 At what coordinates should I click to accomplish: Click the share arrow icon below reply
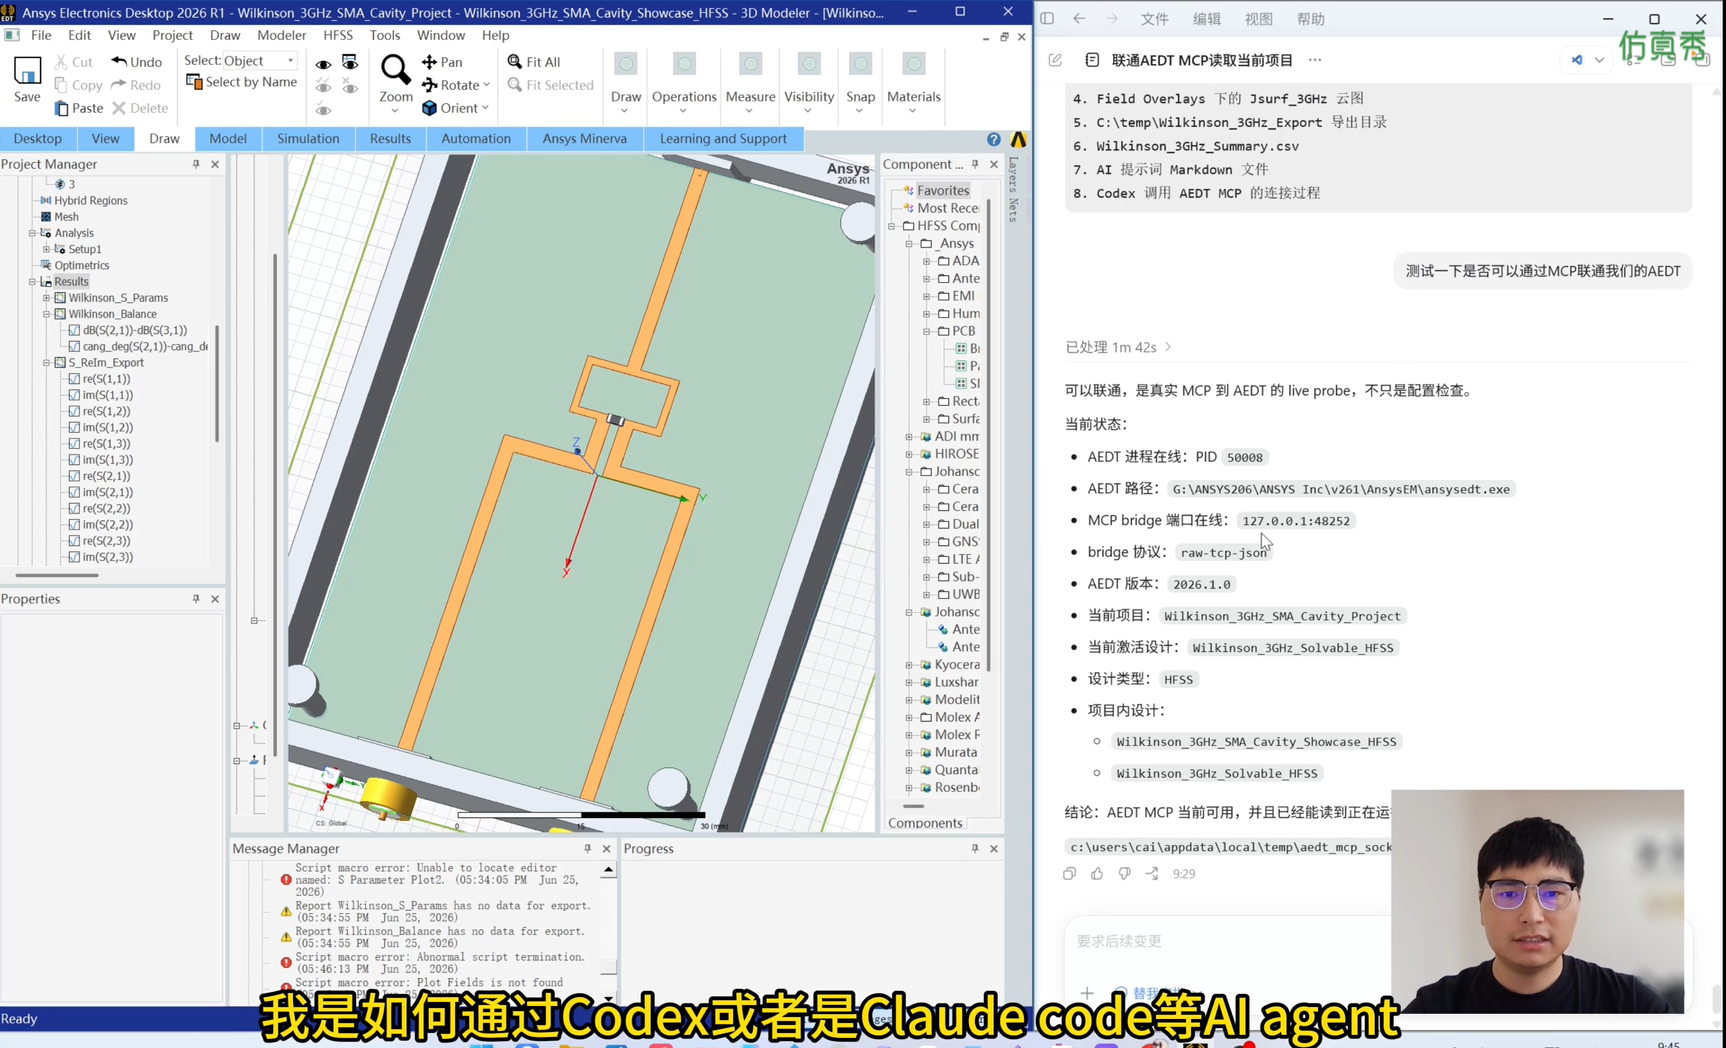(1152, 874)
